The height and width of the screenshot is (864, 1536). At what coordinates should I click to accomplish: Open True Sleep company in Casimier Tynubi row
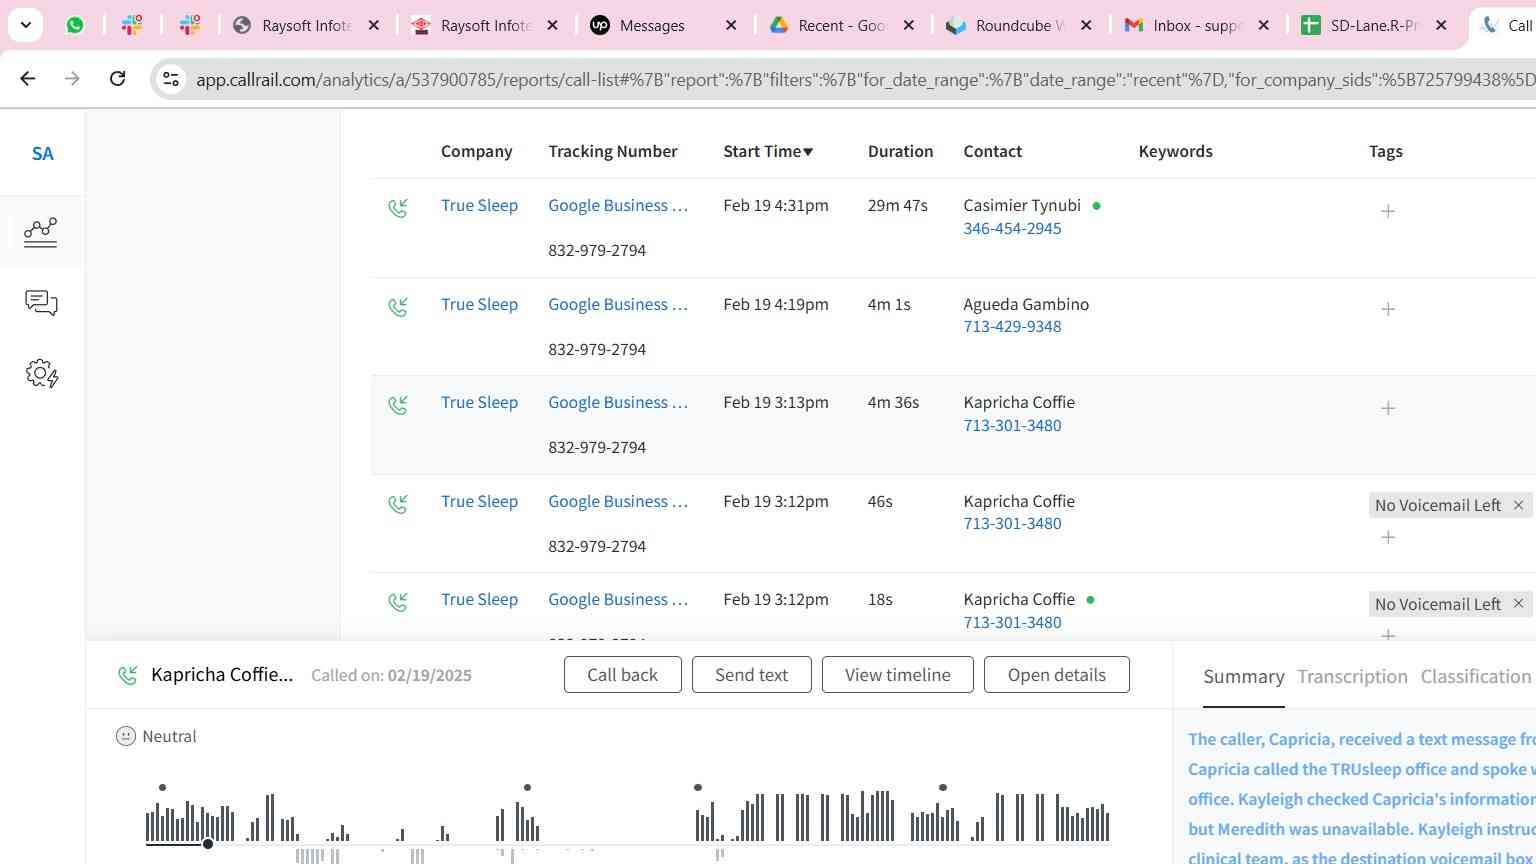click(x=479, y=205)
